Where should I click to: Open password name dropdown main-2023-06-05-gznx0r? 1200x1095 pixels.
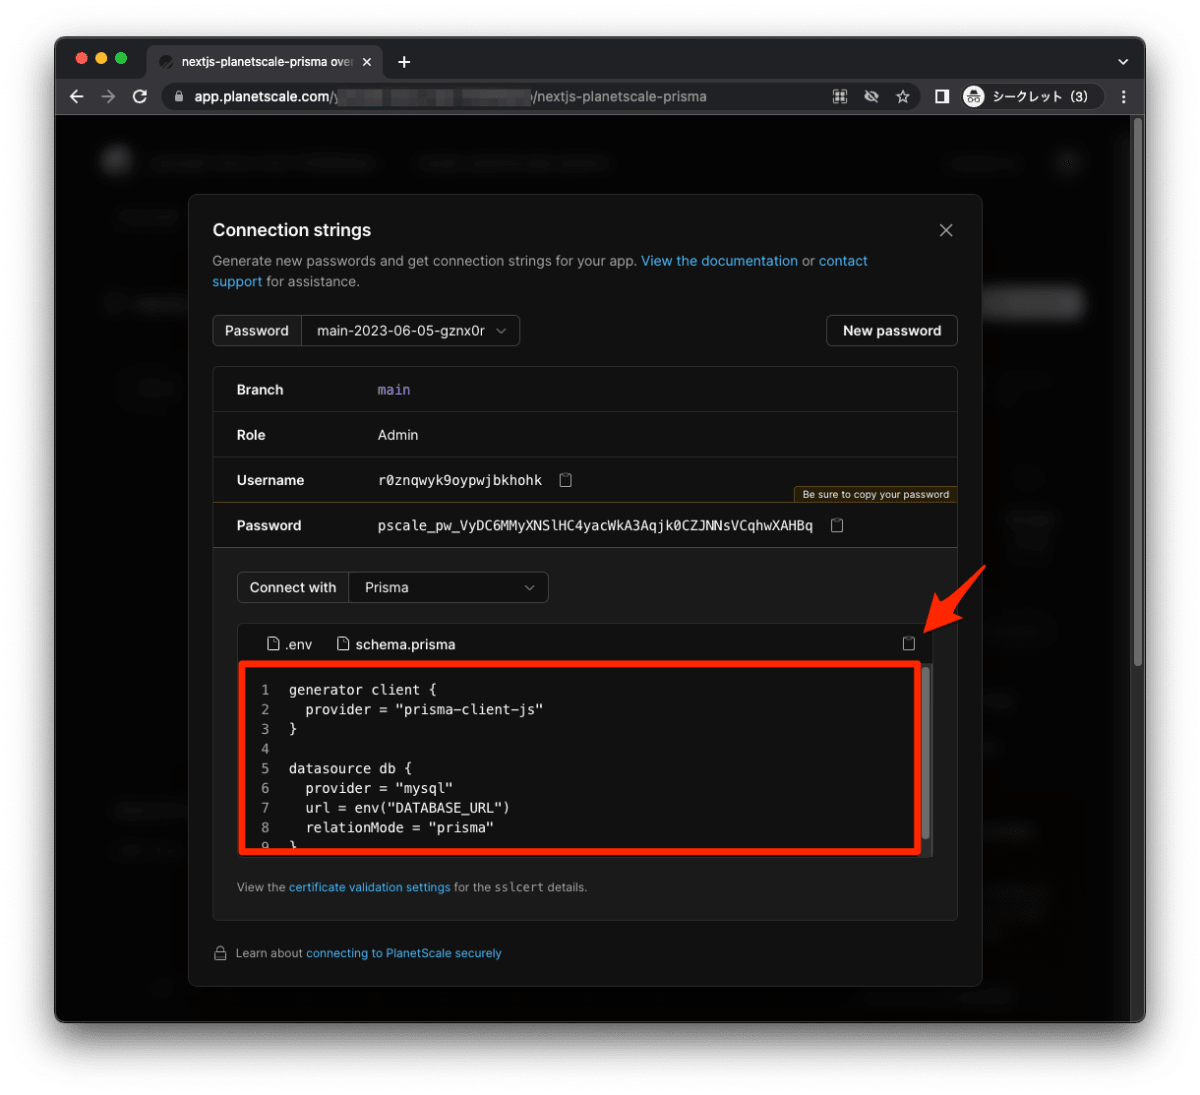(411, 331)
